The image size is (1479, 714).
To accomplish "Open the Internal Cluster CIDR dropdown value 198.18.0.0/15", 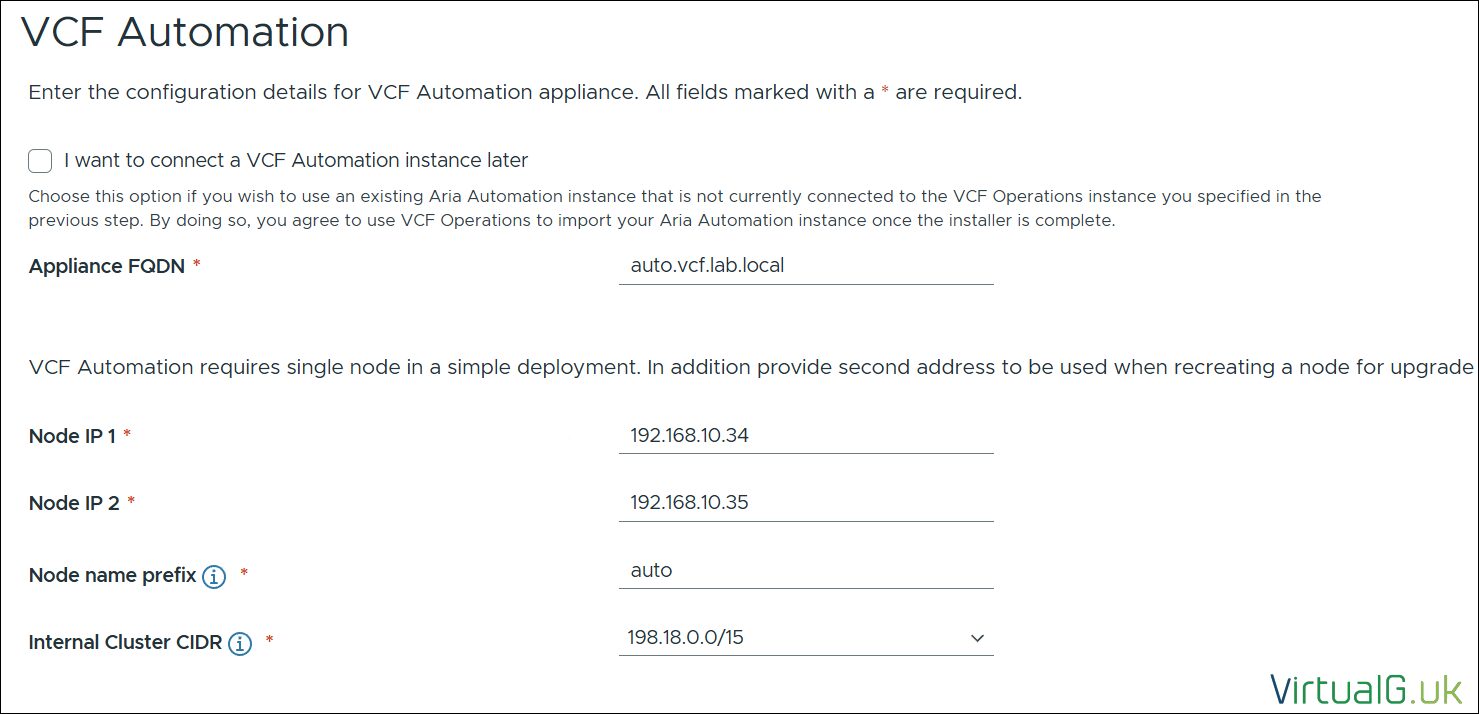I will 790,638.
